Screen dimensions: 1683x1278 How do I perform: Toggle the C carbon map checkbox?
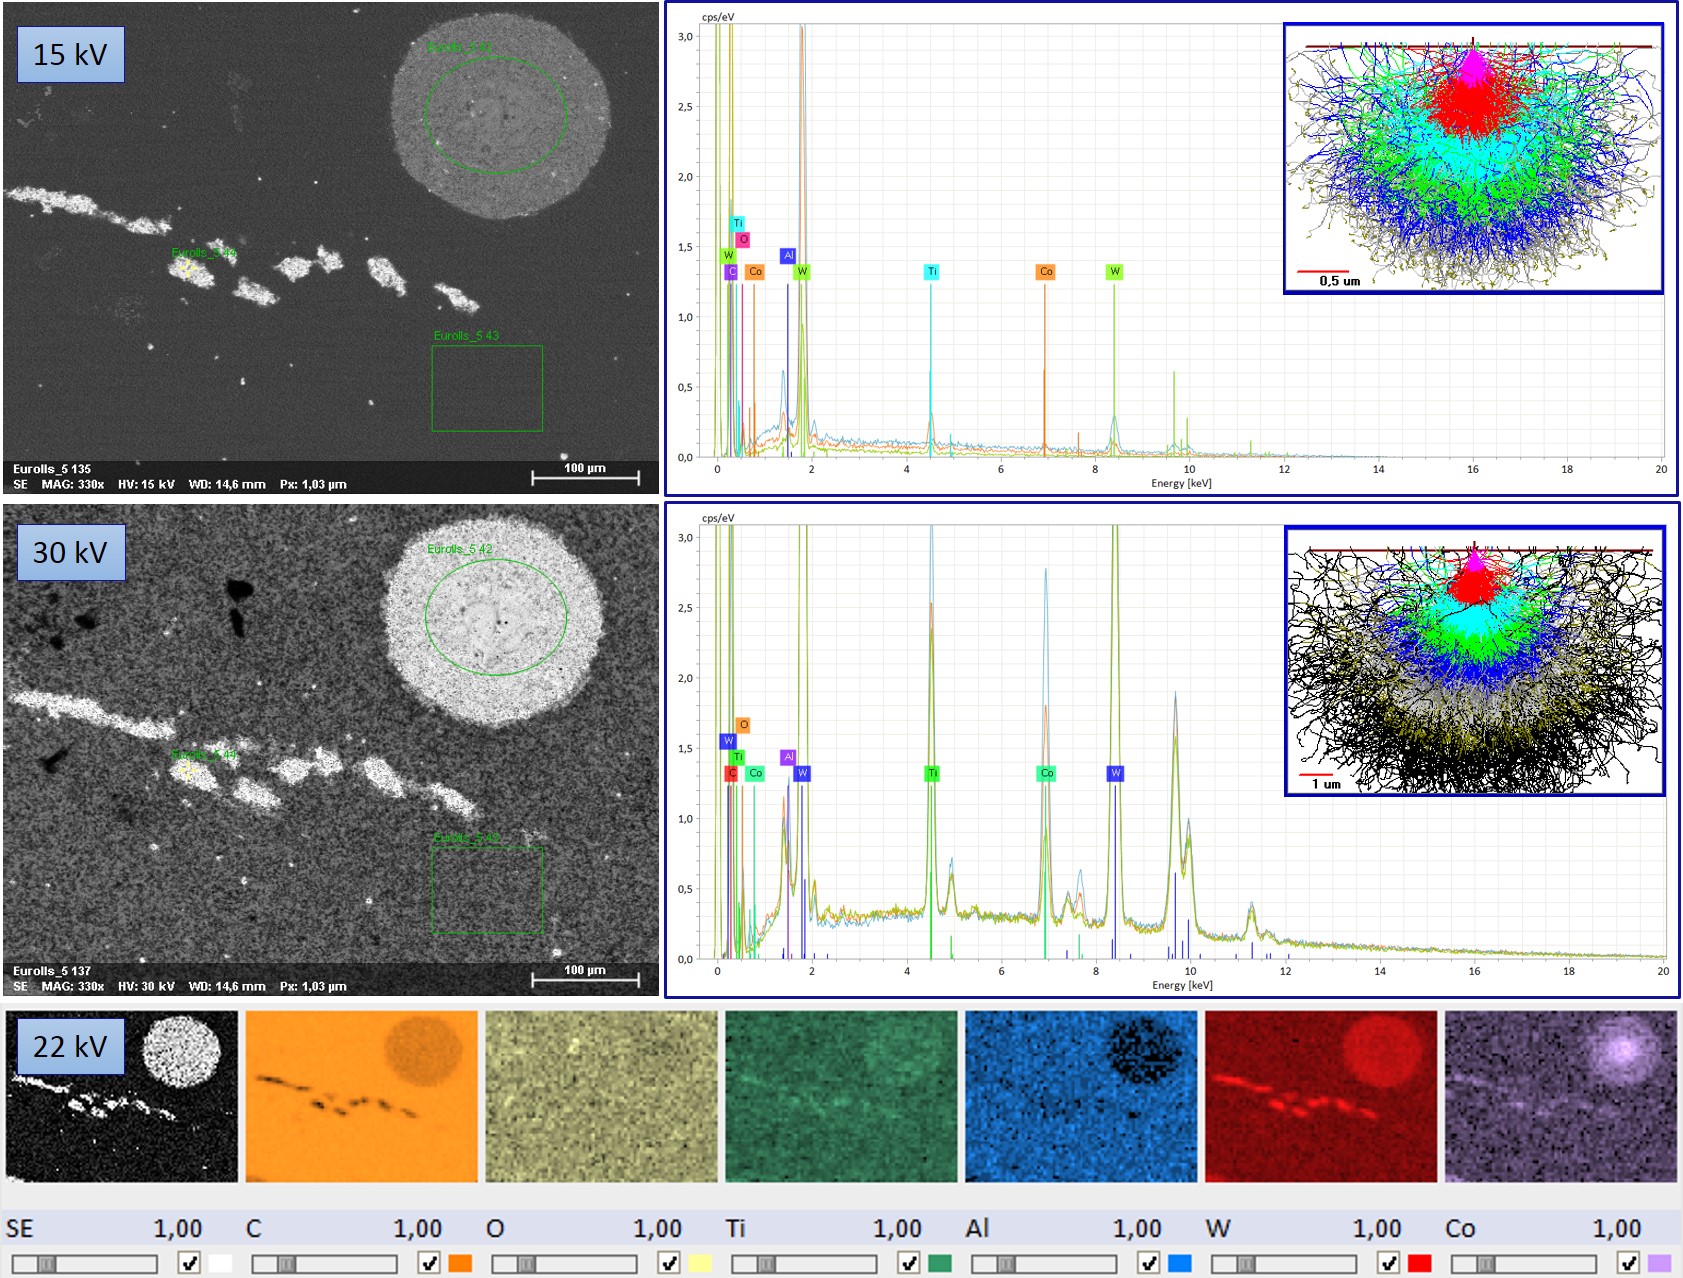(428, 1263)
